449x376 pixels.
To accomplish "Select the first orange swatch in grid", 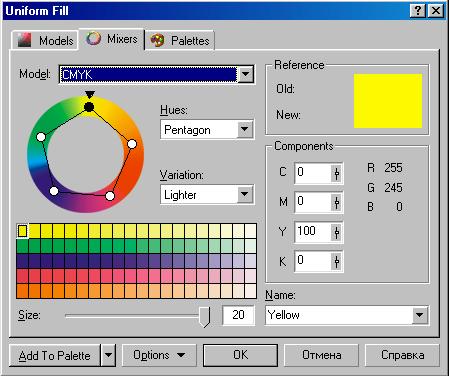I will click(22, 291).
